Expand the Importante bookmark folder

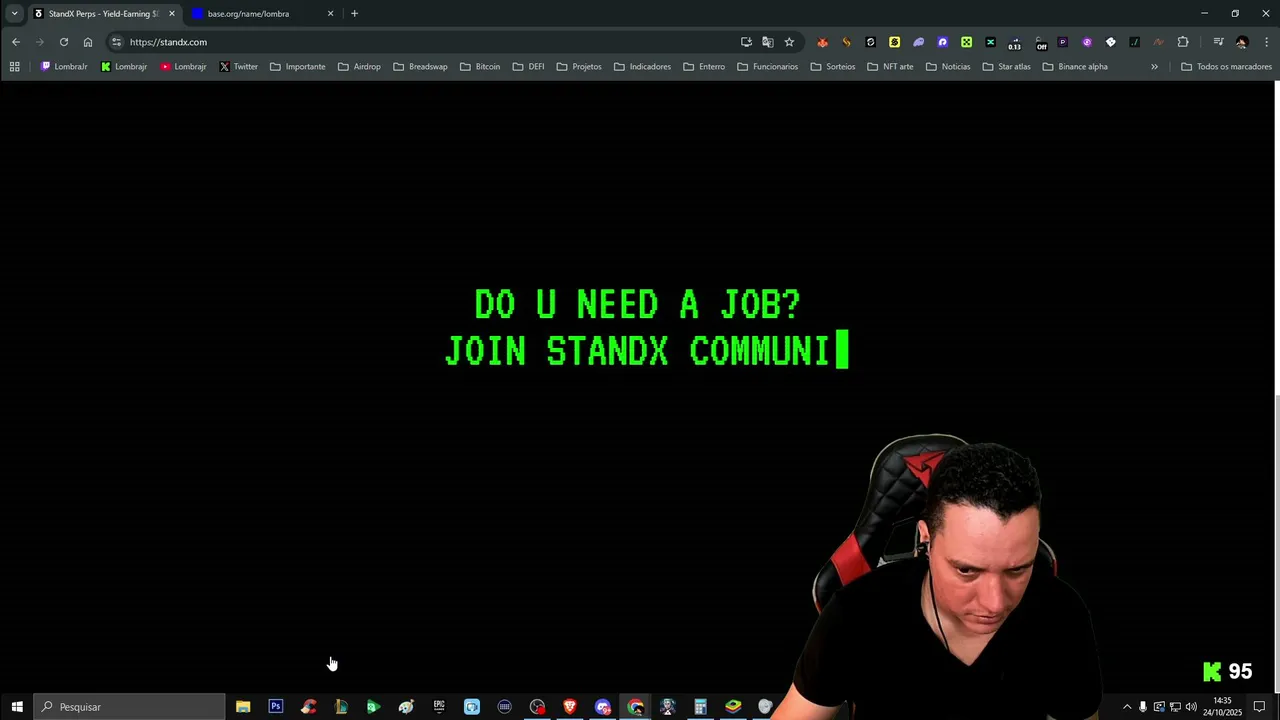pyautogui.click(x=297, y=67)
